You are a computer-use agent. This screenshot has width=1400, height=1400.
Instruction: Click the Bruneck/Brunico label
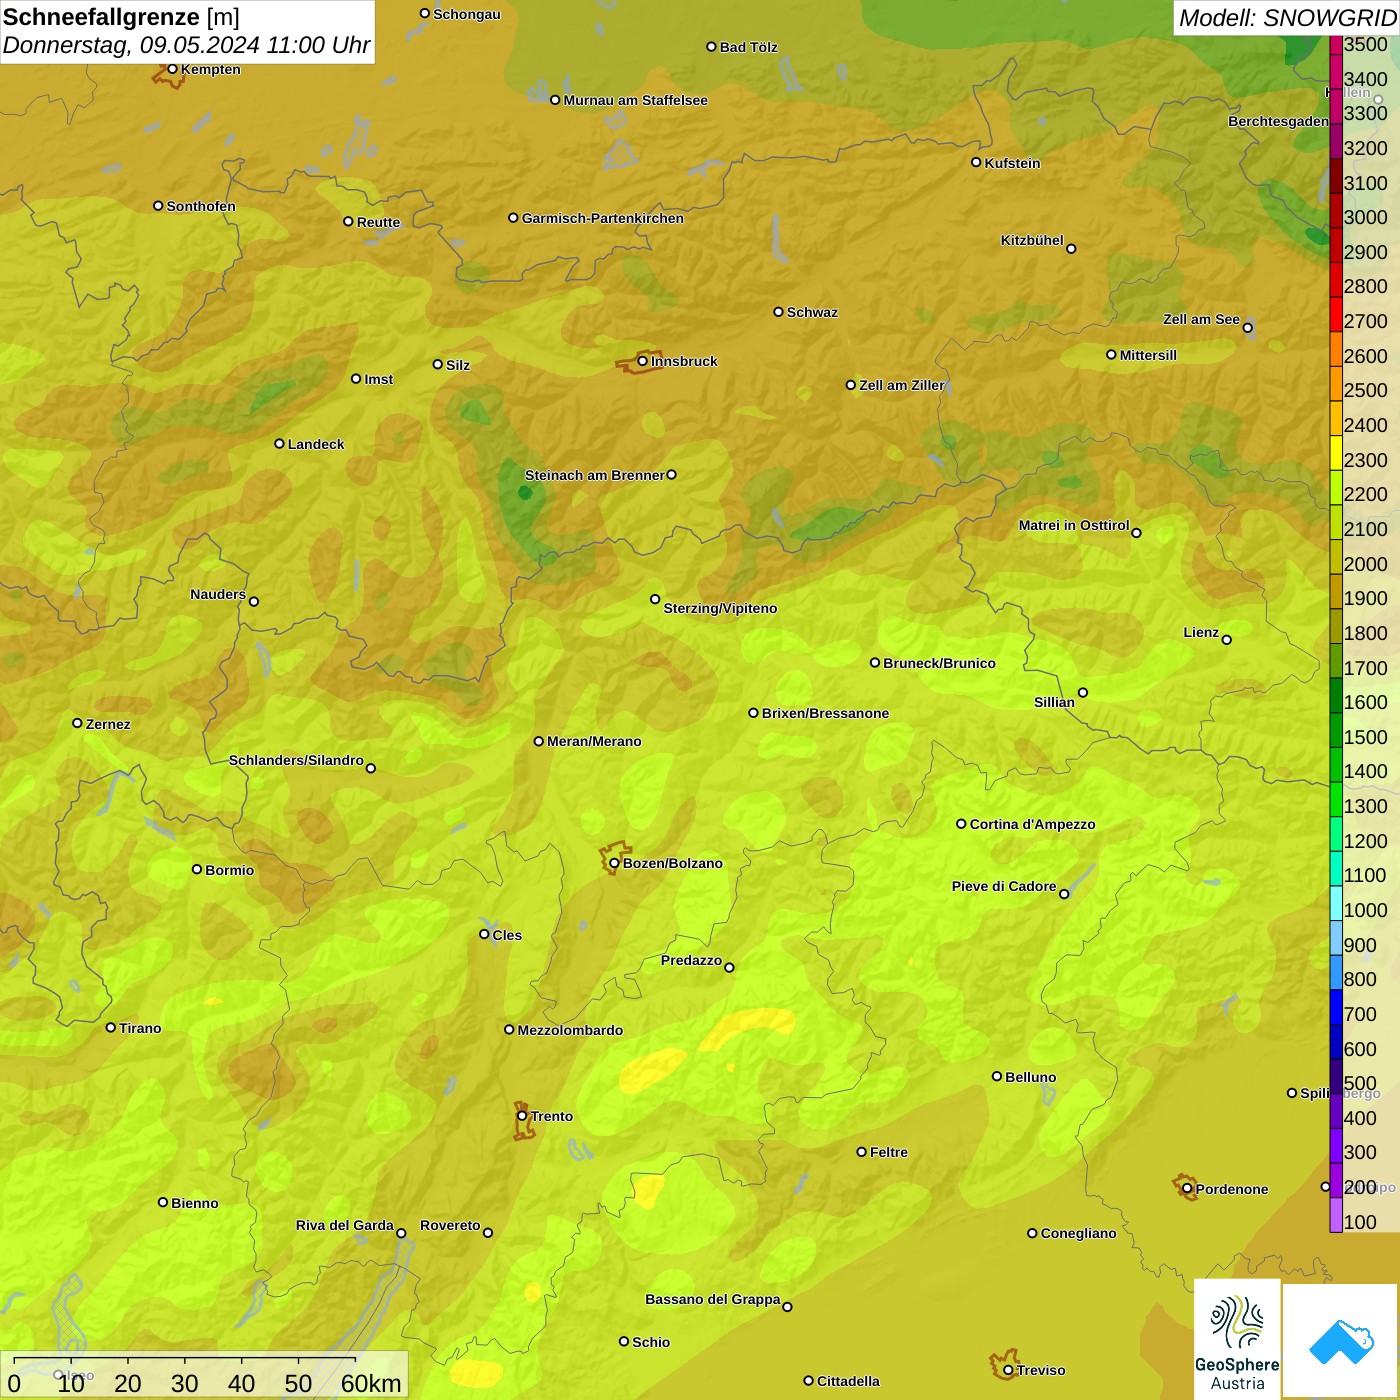(939, 663)
